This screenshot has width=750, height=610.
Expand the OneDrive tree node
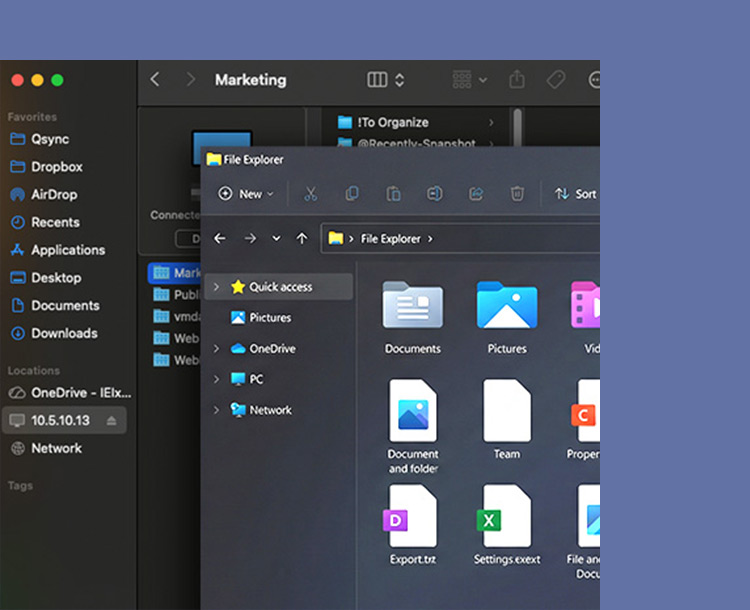pos(216,349)
